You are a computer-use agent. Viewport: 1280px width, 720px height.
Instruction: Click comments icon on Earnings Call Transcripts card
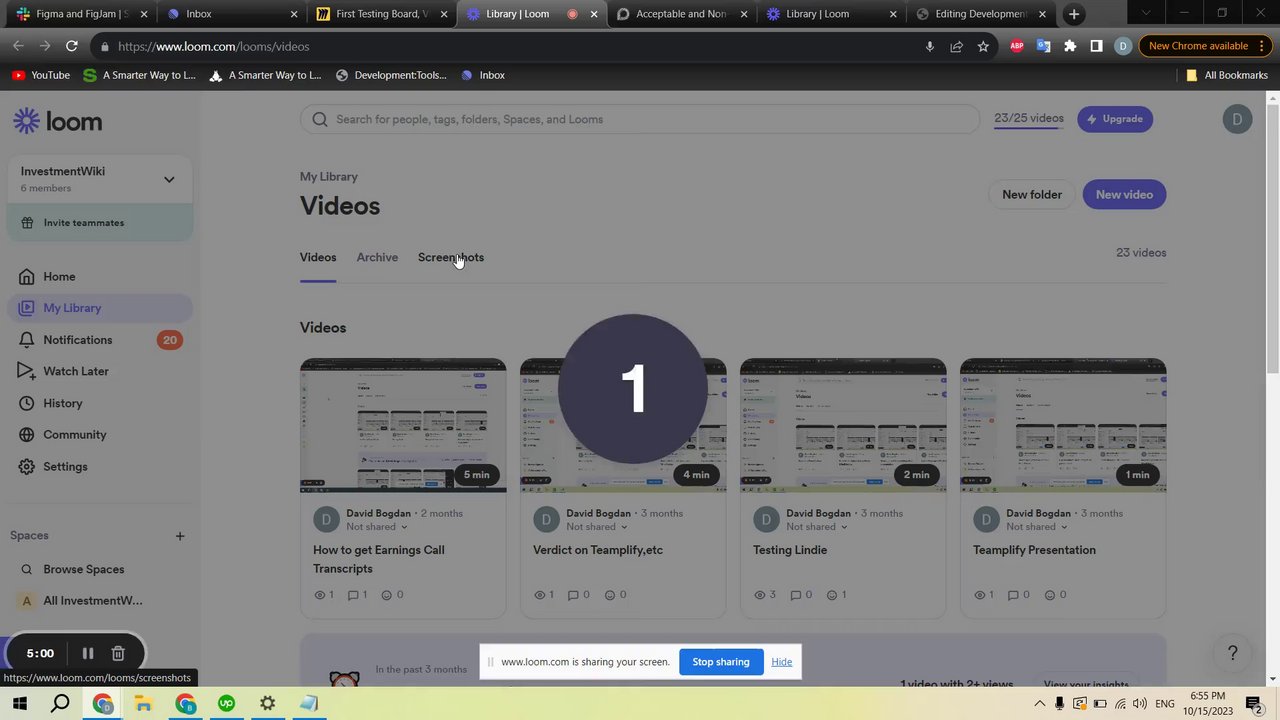[352, 595]
